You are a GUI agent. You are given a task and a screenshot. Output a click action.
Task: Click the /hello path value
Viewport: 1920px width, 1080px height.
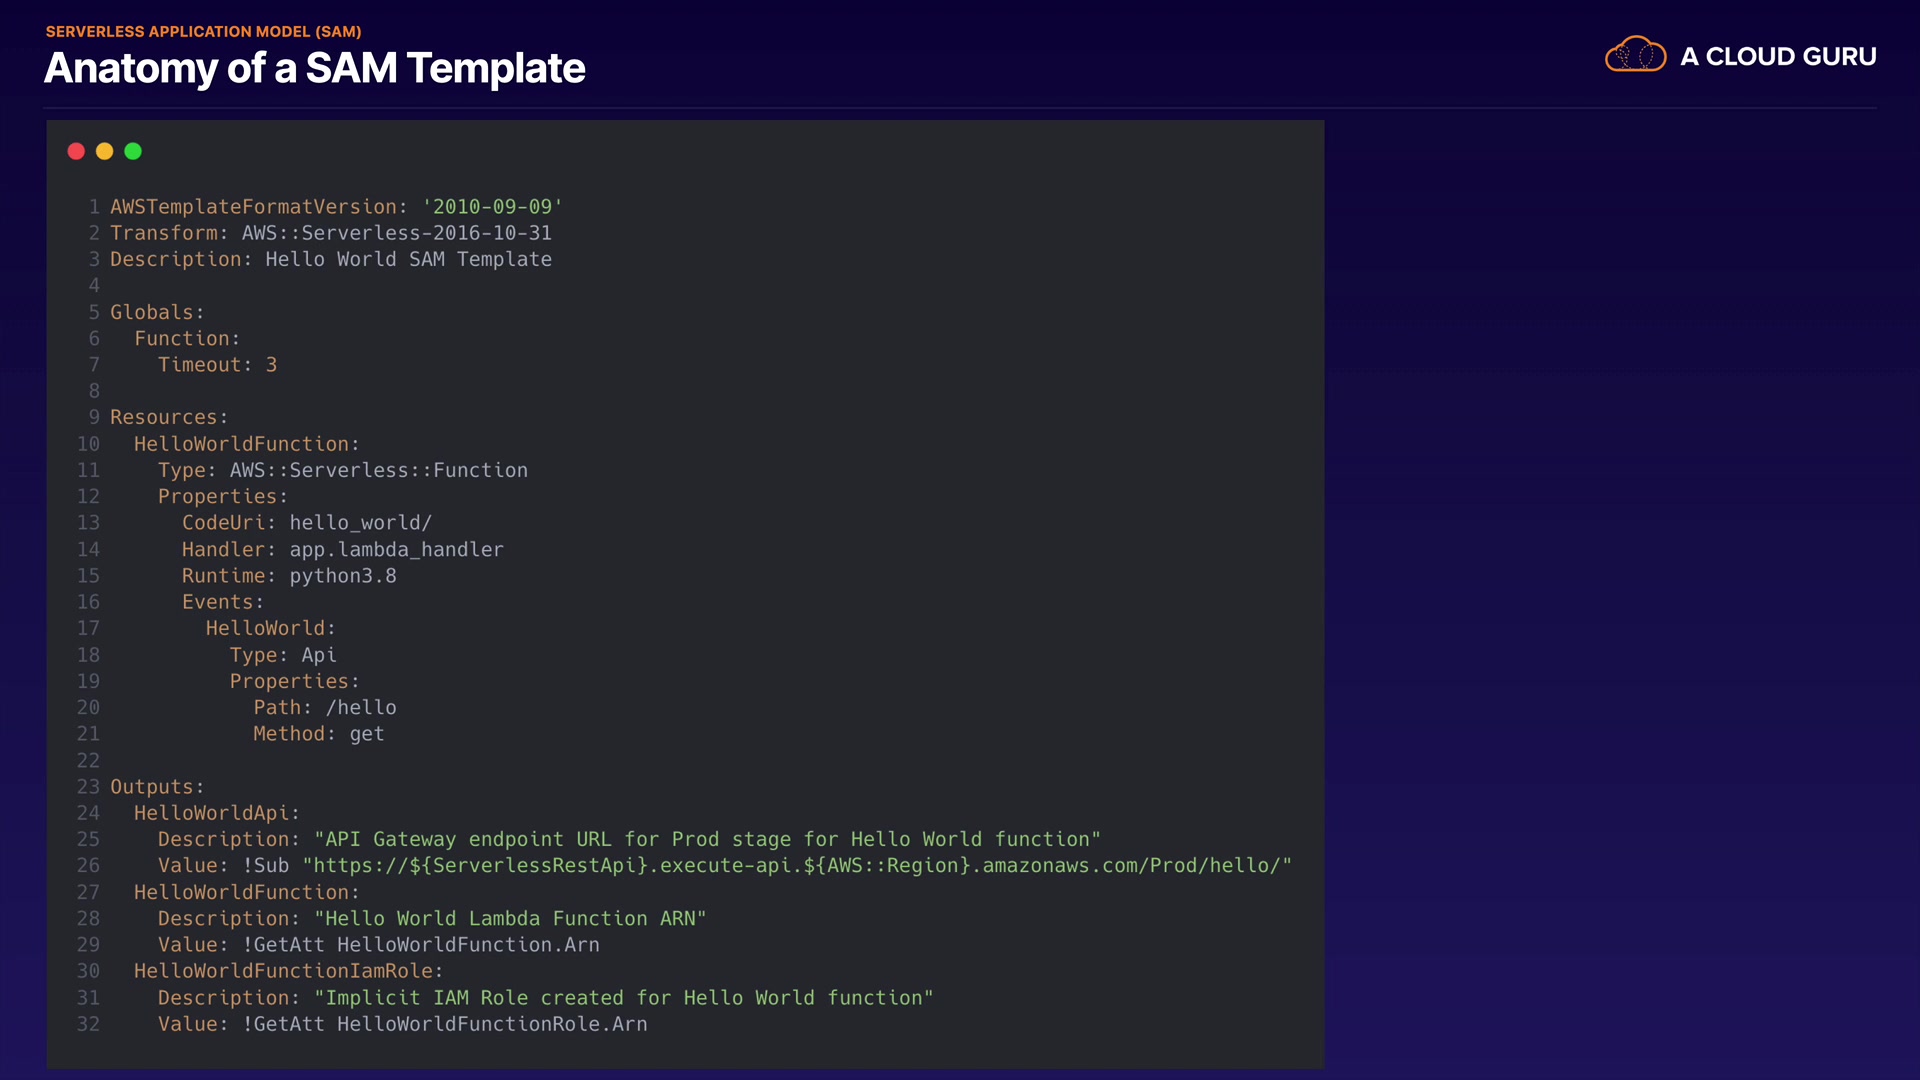[361, 708]
